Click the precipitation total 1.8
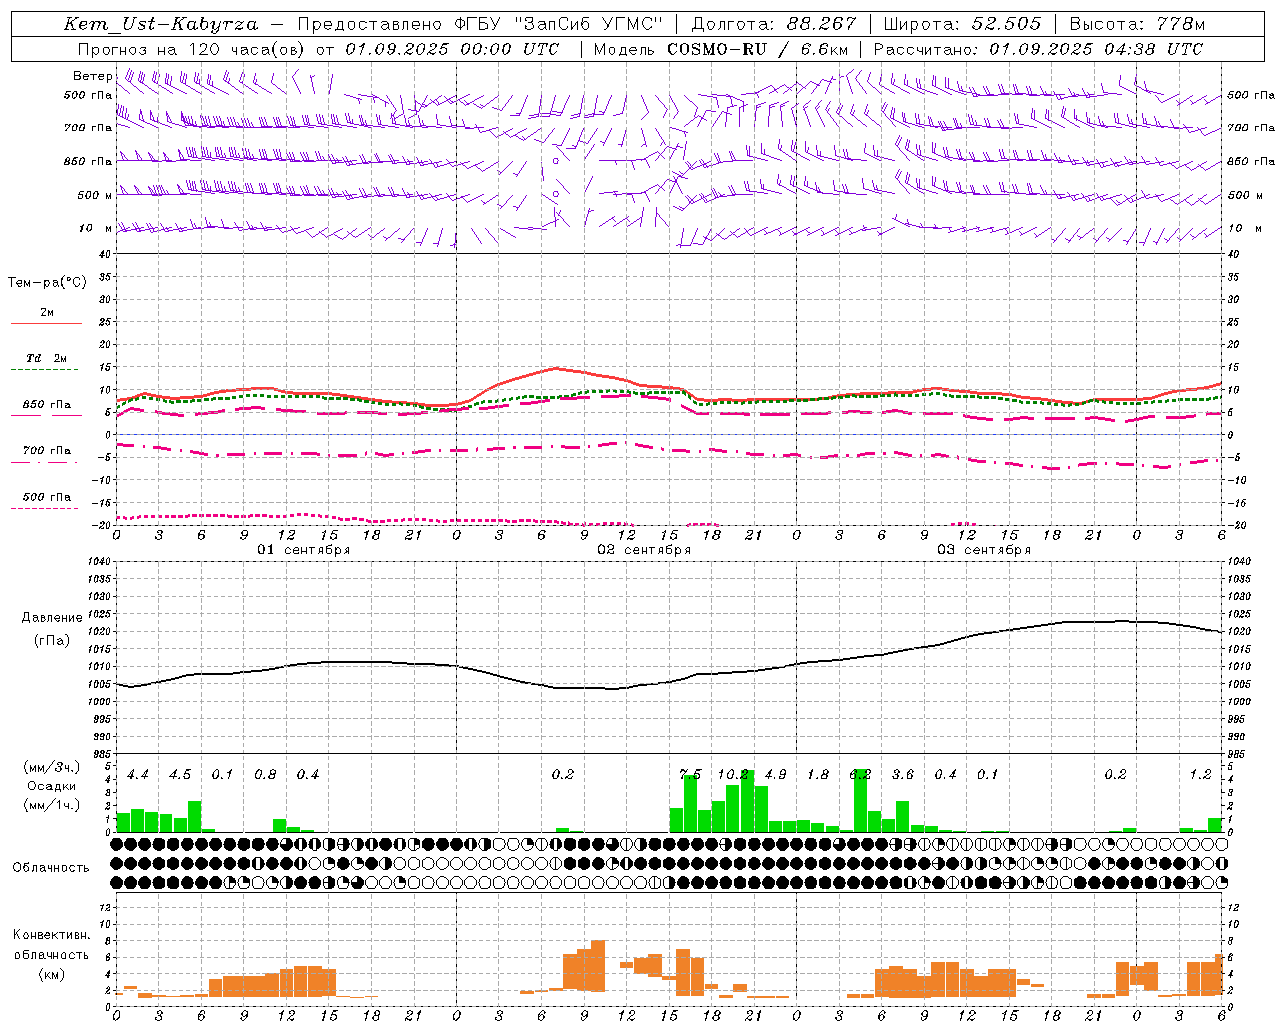The width and height of the screenshot is (1280, 1024). pos(818,775)
